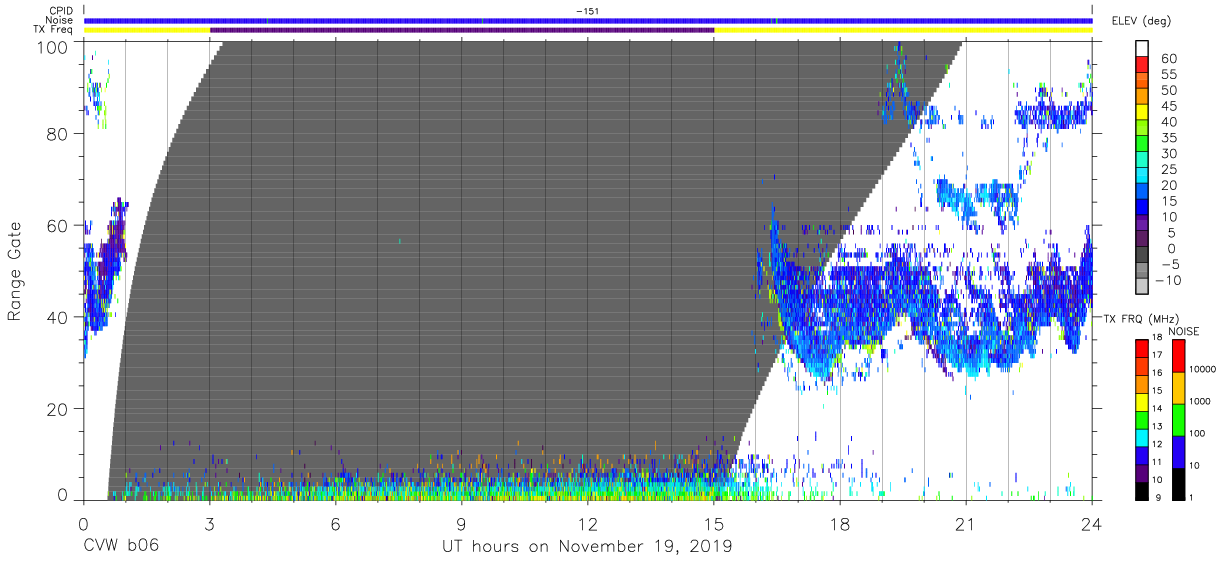Click the TX FRQ colorbar label 17
1228x567 pixels.
(1158, 355)
